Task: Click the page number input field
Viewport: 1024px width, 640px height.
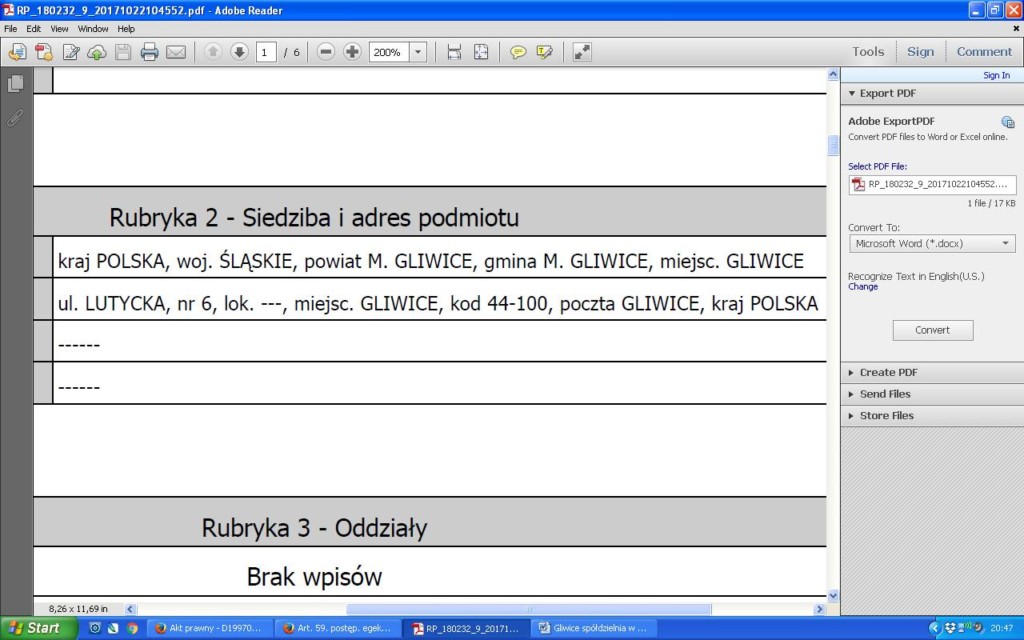Action: 266,52
